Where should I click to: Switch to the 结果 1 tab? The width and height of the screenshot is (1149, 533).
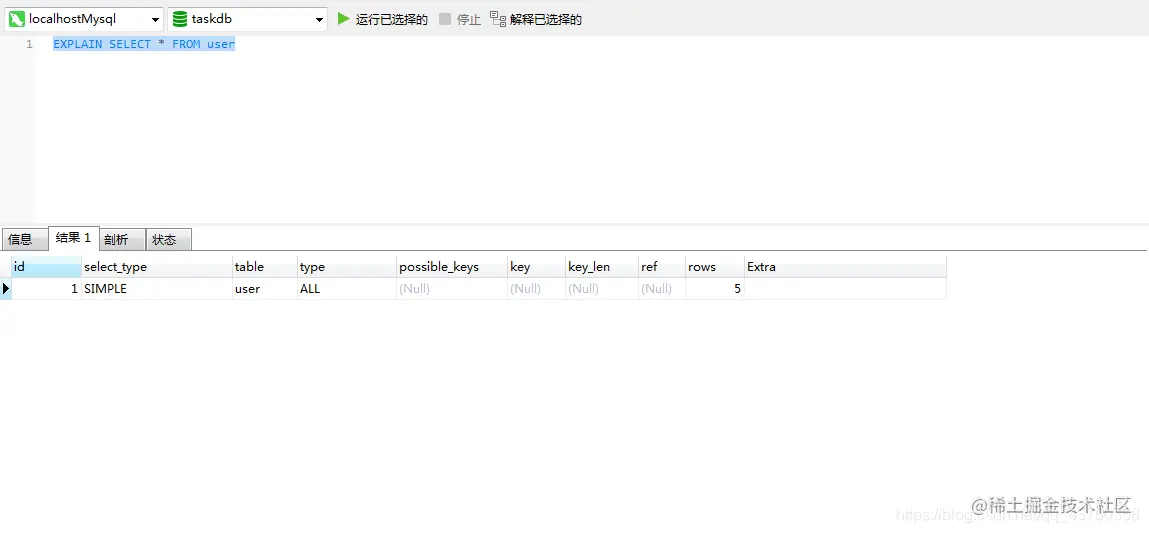73,238
